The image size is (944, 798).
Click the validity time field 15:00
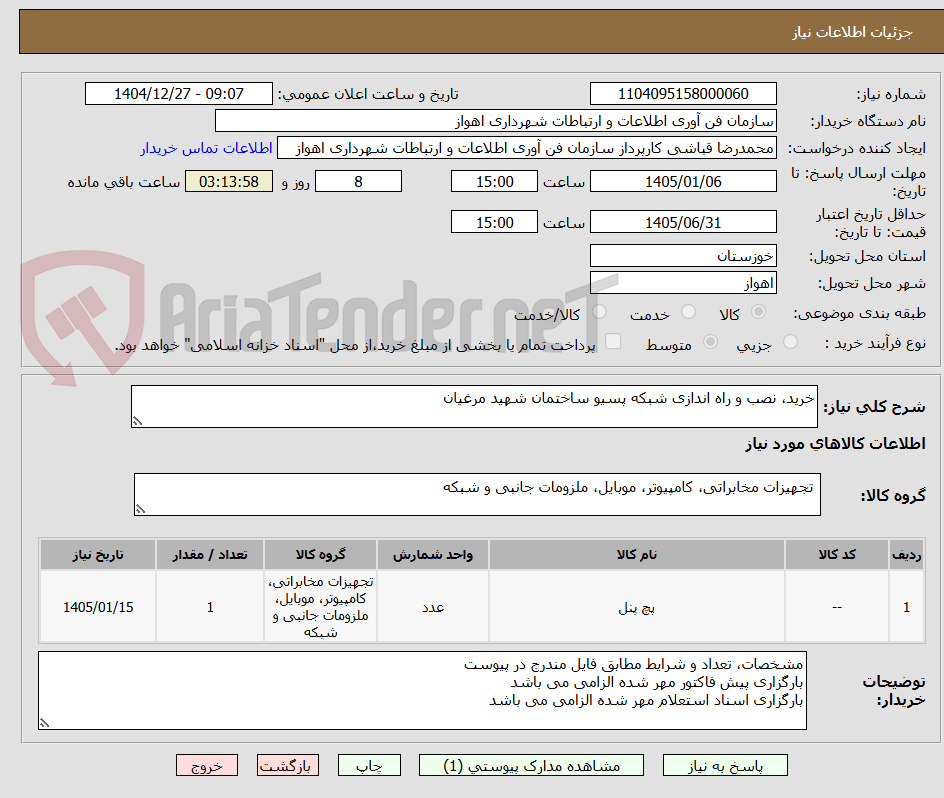coord(494,222)
